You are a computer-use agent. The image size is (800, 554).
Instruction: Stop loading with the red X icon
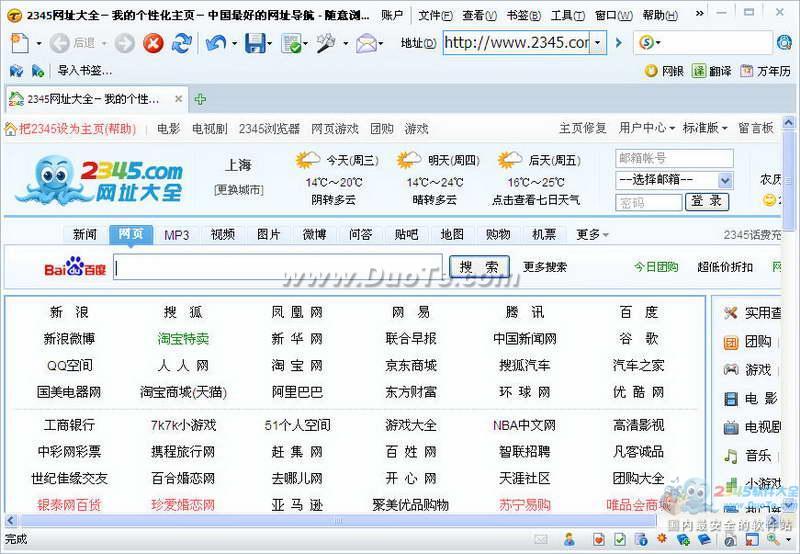click(153, 43)
